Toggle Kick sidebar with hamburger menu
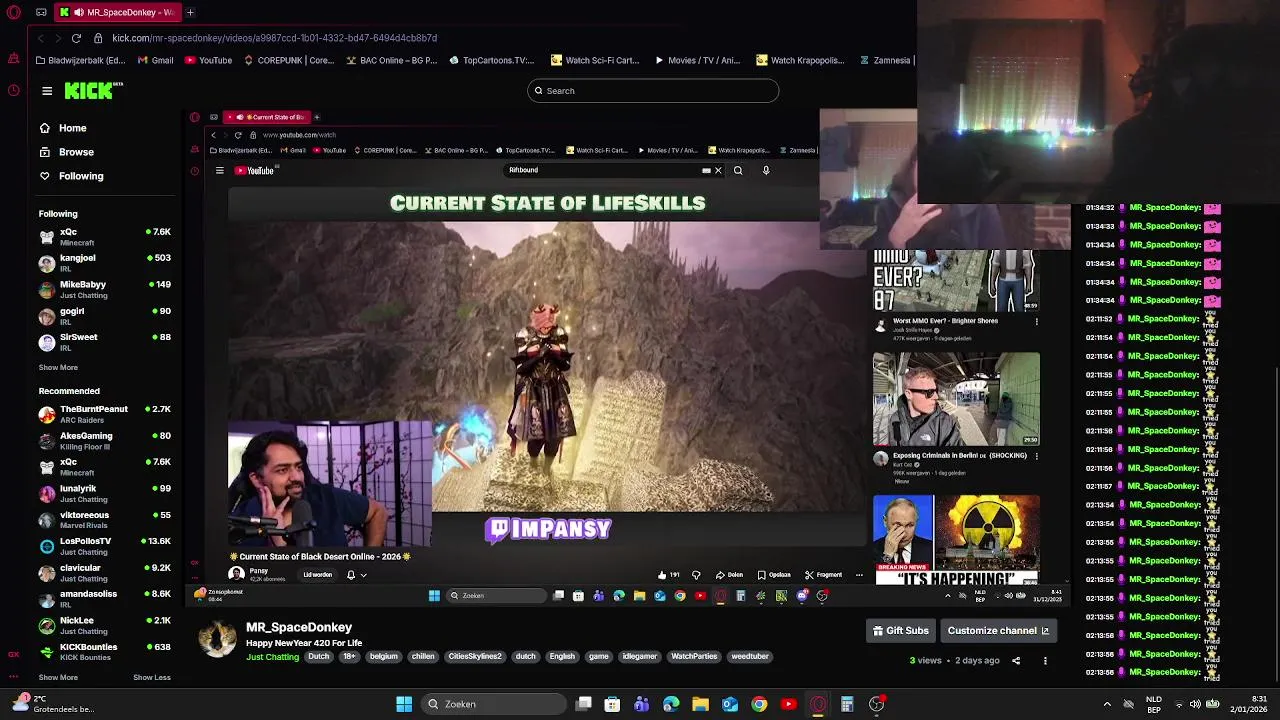 pos(47,91)
